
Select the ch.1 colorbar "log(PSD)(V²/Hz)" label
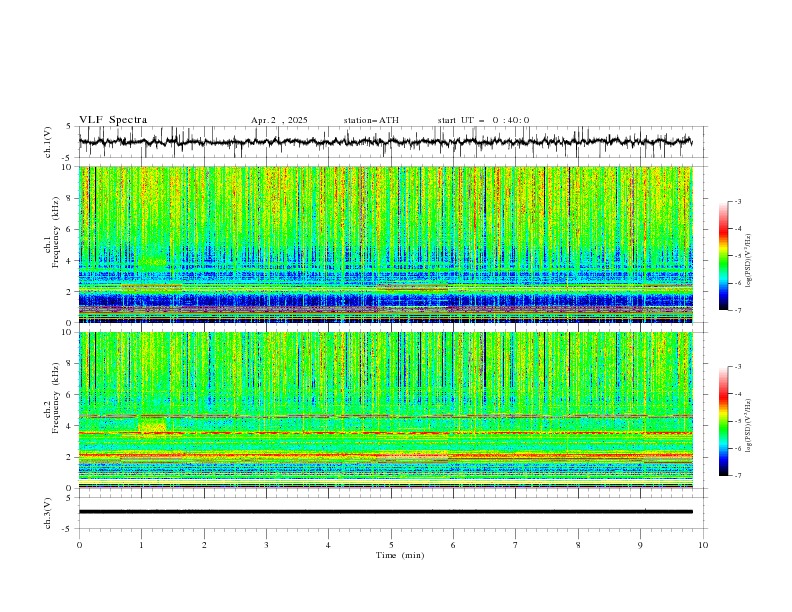[749, 261]
